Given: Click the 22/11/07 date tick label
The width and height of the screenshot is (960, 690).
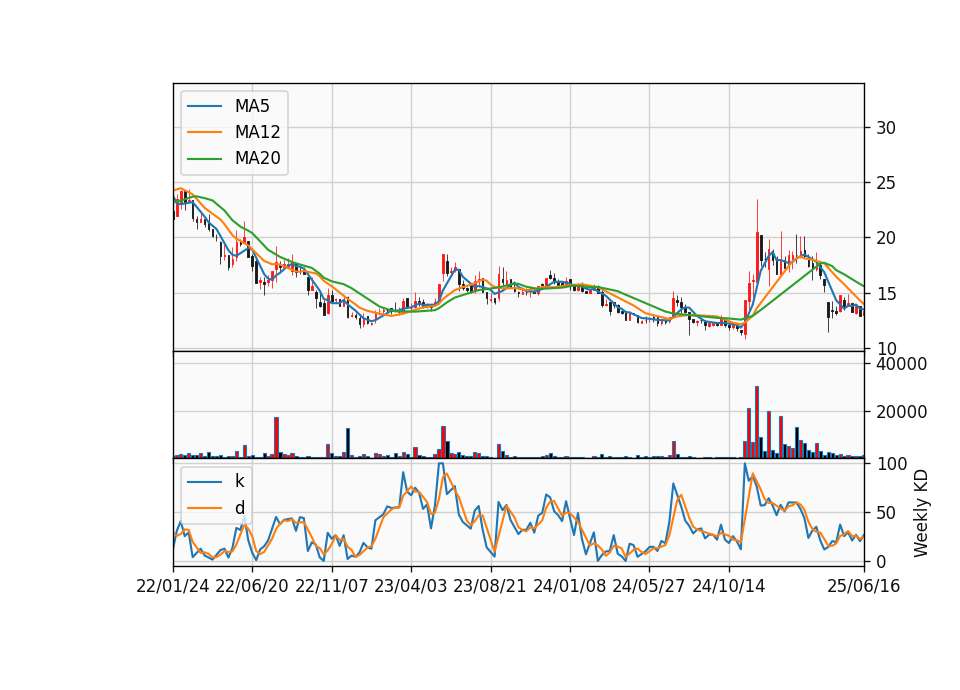Looking at the screenshot, I should pos(332,586).
